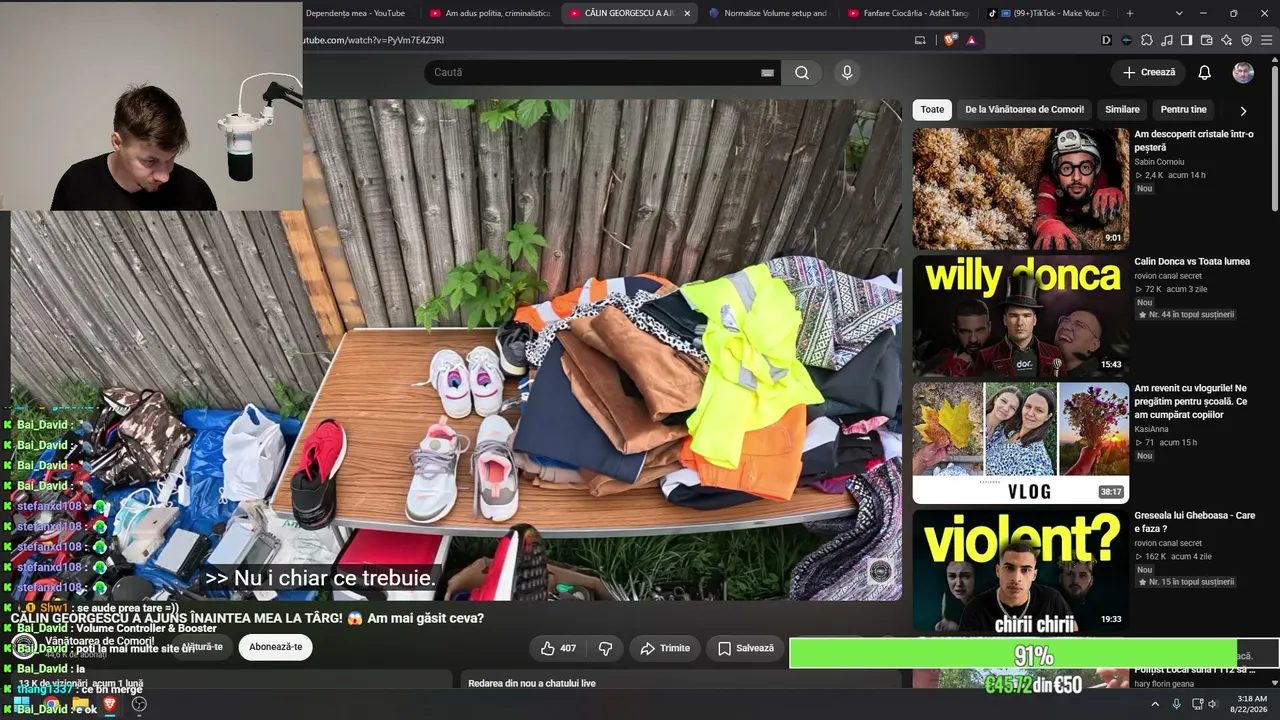Click the Abonează-te subscribe button
Screen dimensions: 1280x720
(275, 647)
